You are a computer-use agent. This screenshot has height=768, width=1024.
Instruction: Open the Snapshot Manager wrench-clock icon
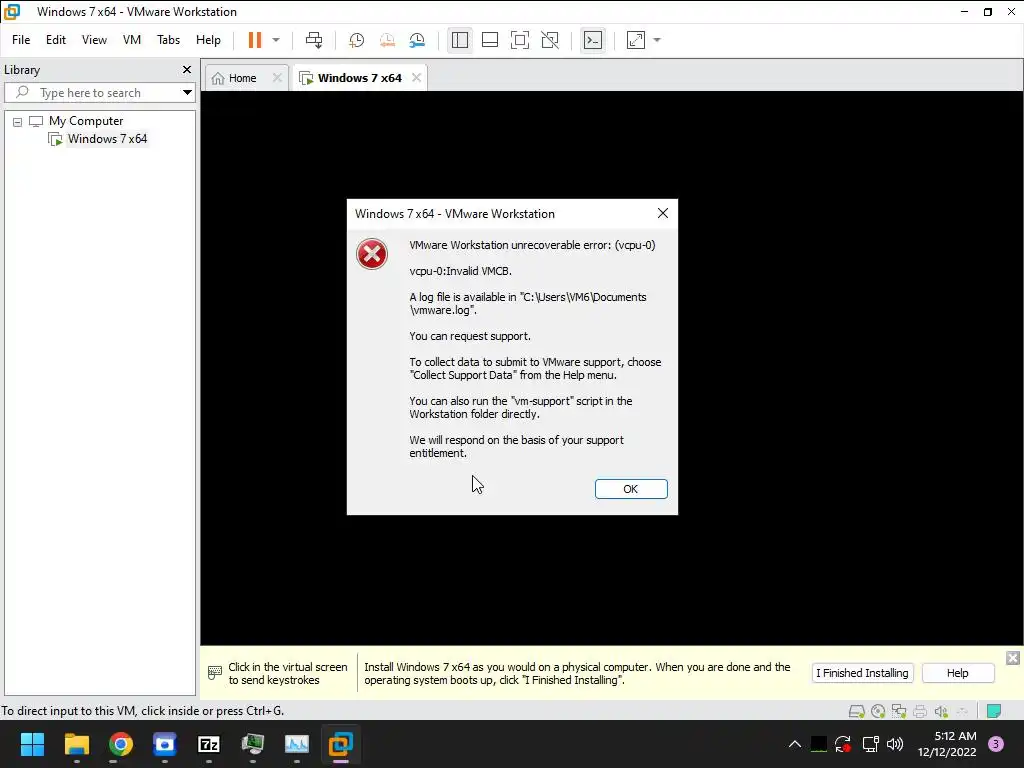pyautogui.click(x=417, y=40)
